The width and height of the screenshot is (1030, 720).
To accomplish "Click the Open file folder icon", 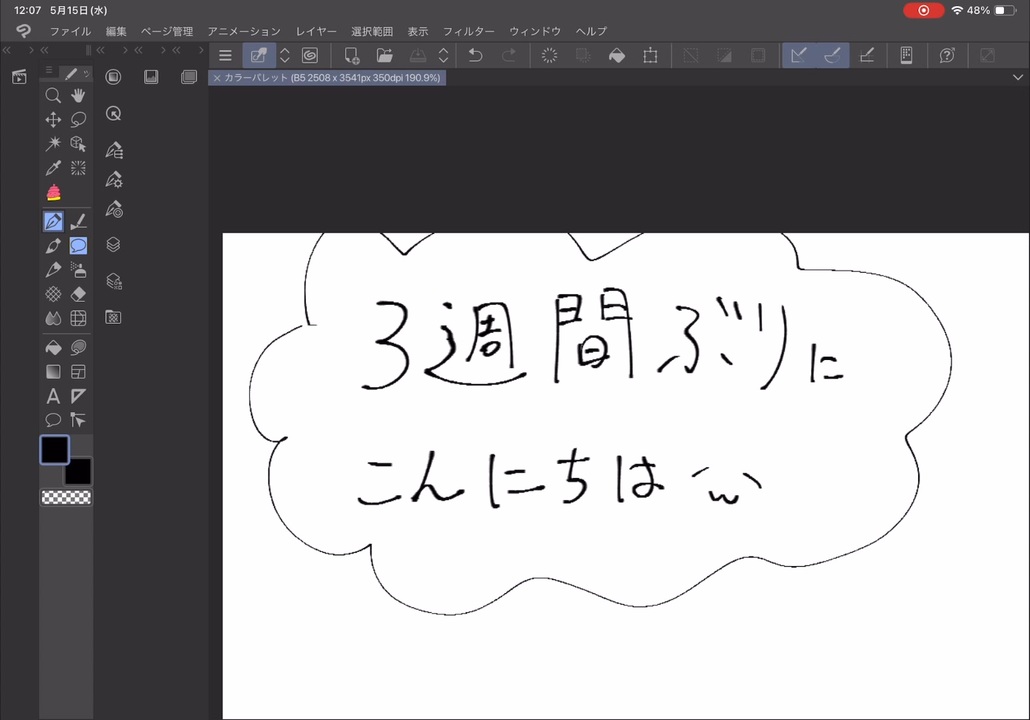I will click(385, 56).
